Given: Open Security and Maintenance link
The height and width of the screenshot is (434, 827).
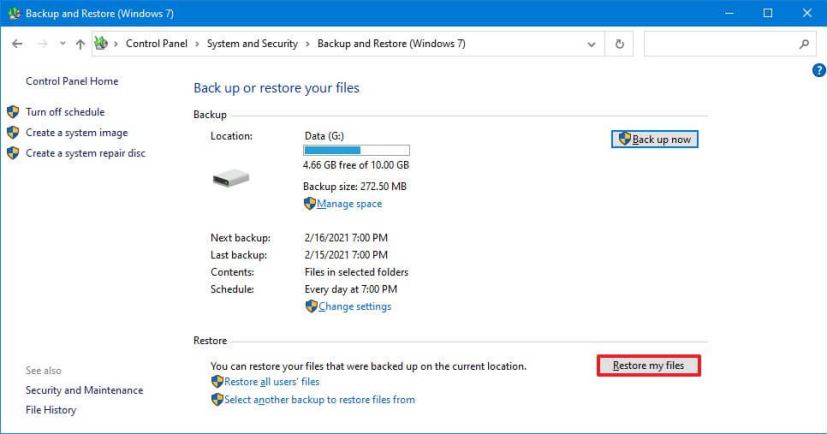Looking at the screenshot, I should (x=84, y=390).
